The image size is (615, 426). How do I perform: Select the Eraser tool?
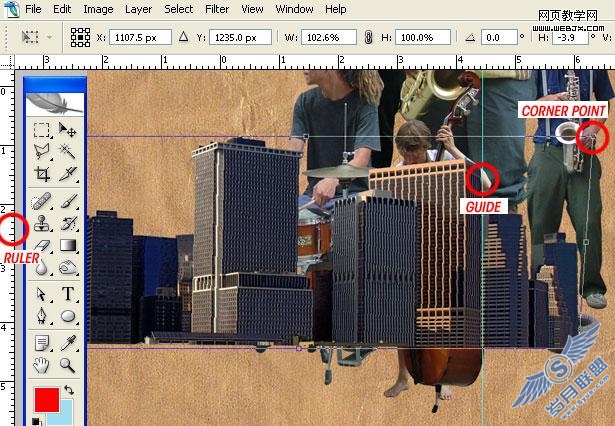42,246
